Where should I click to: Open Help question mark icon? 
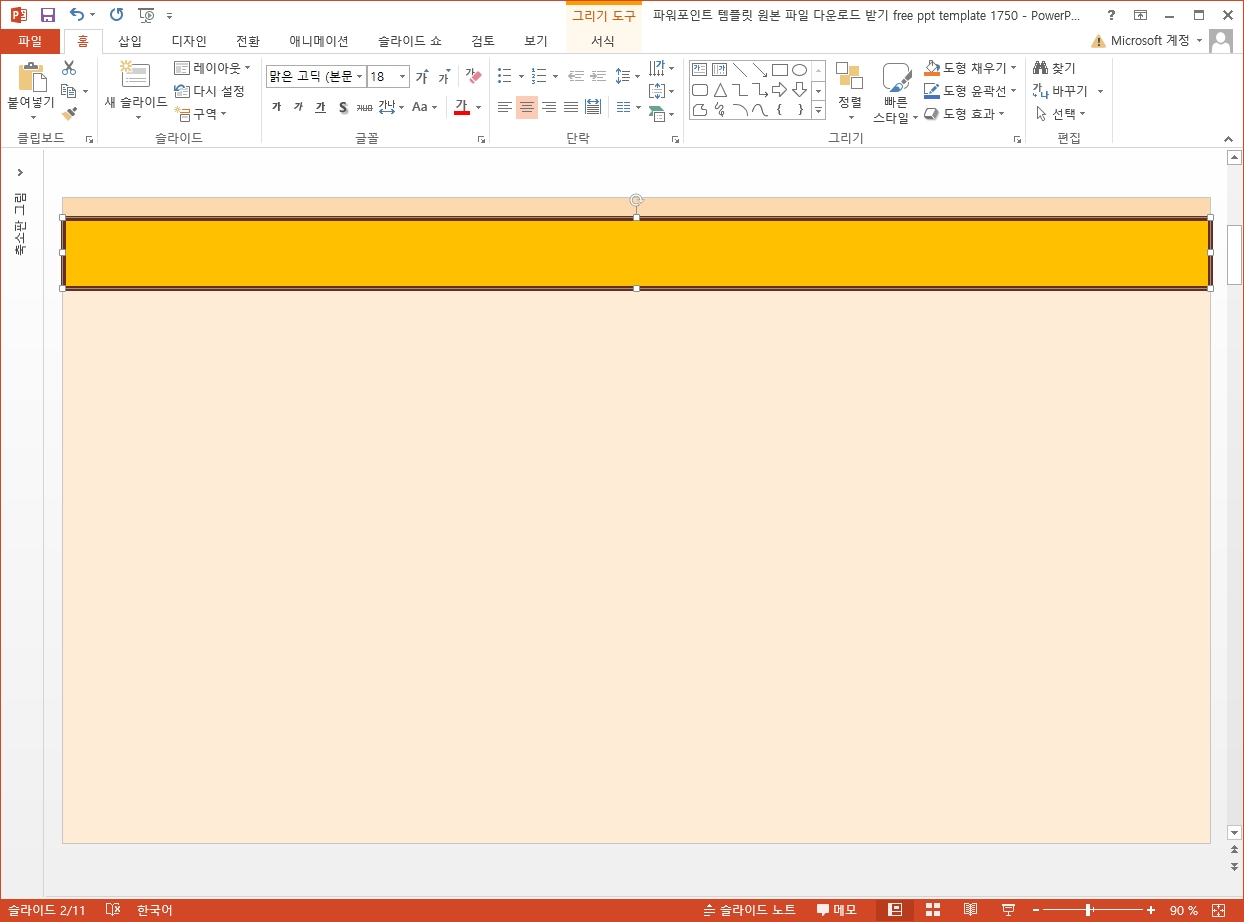click(1111, 15)
